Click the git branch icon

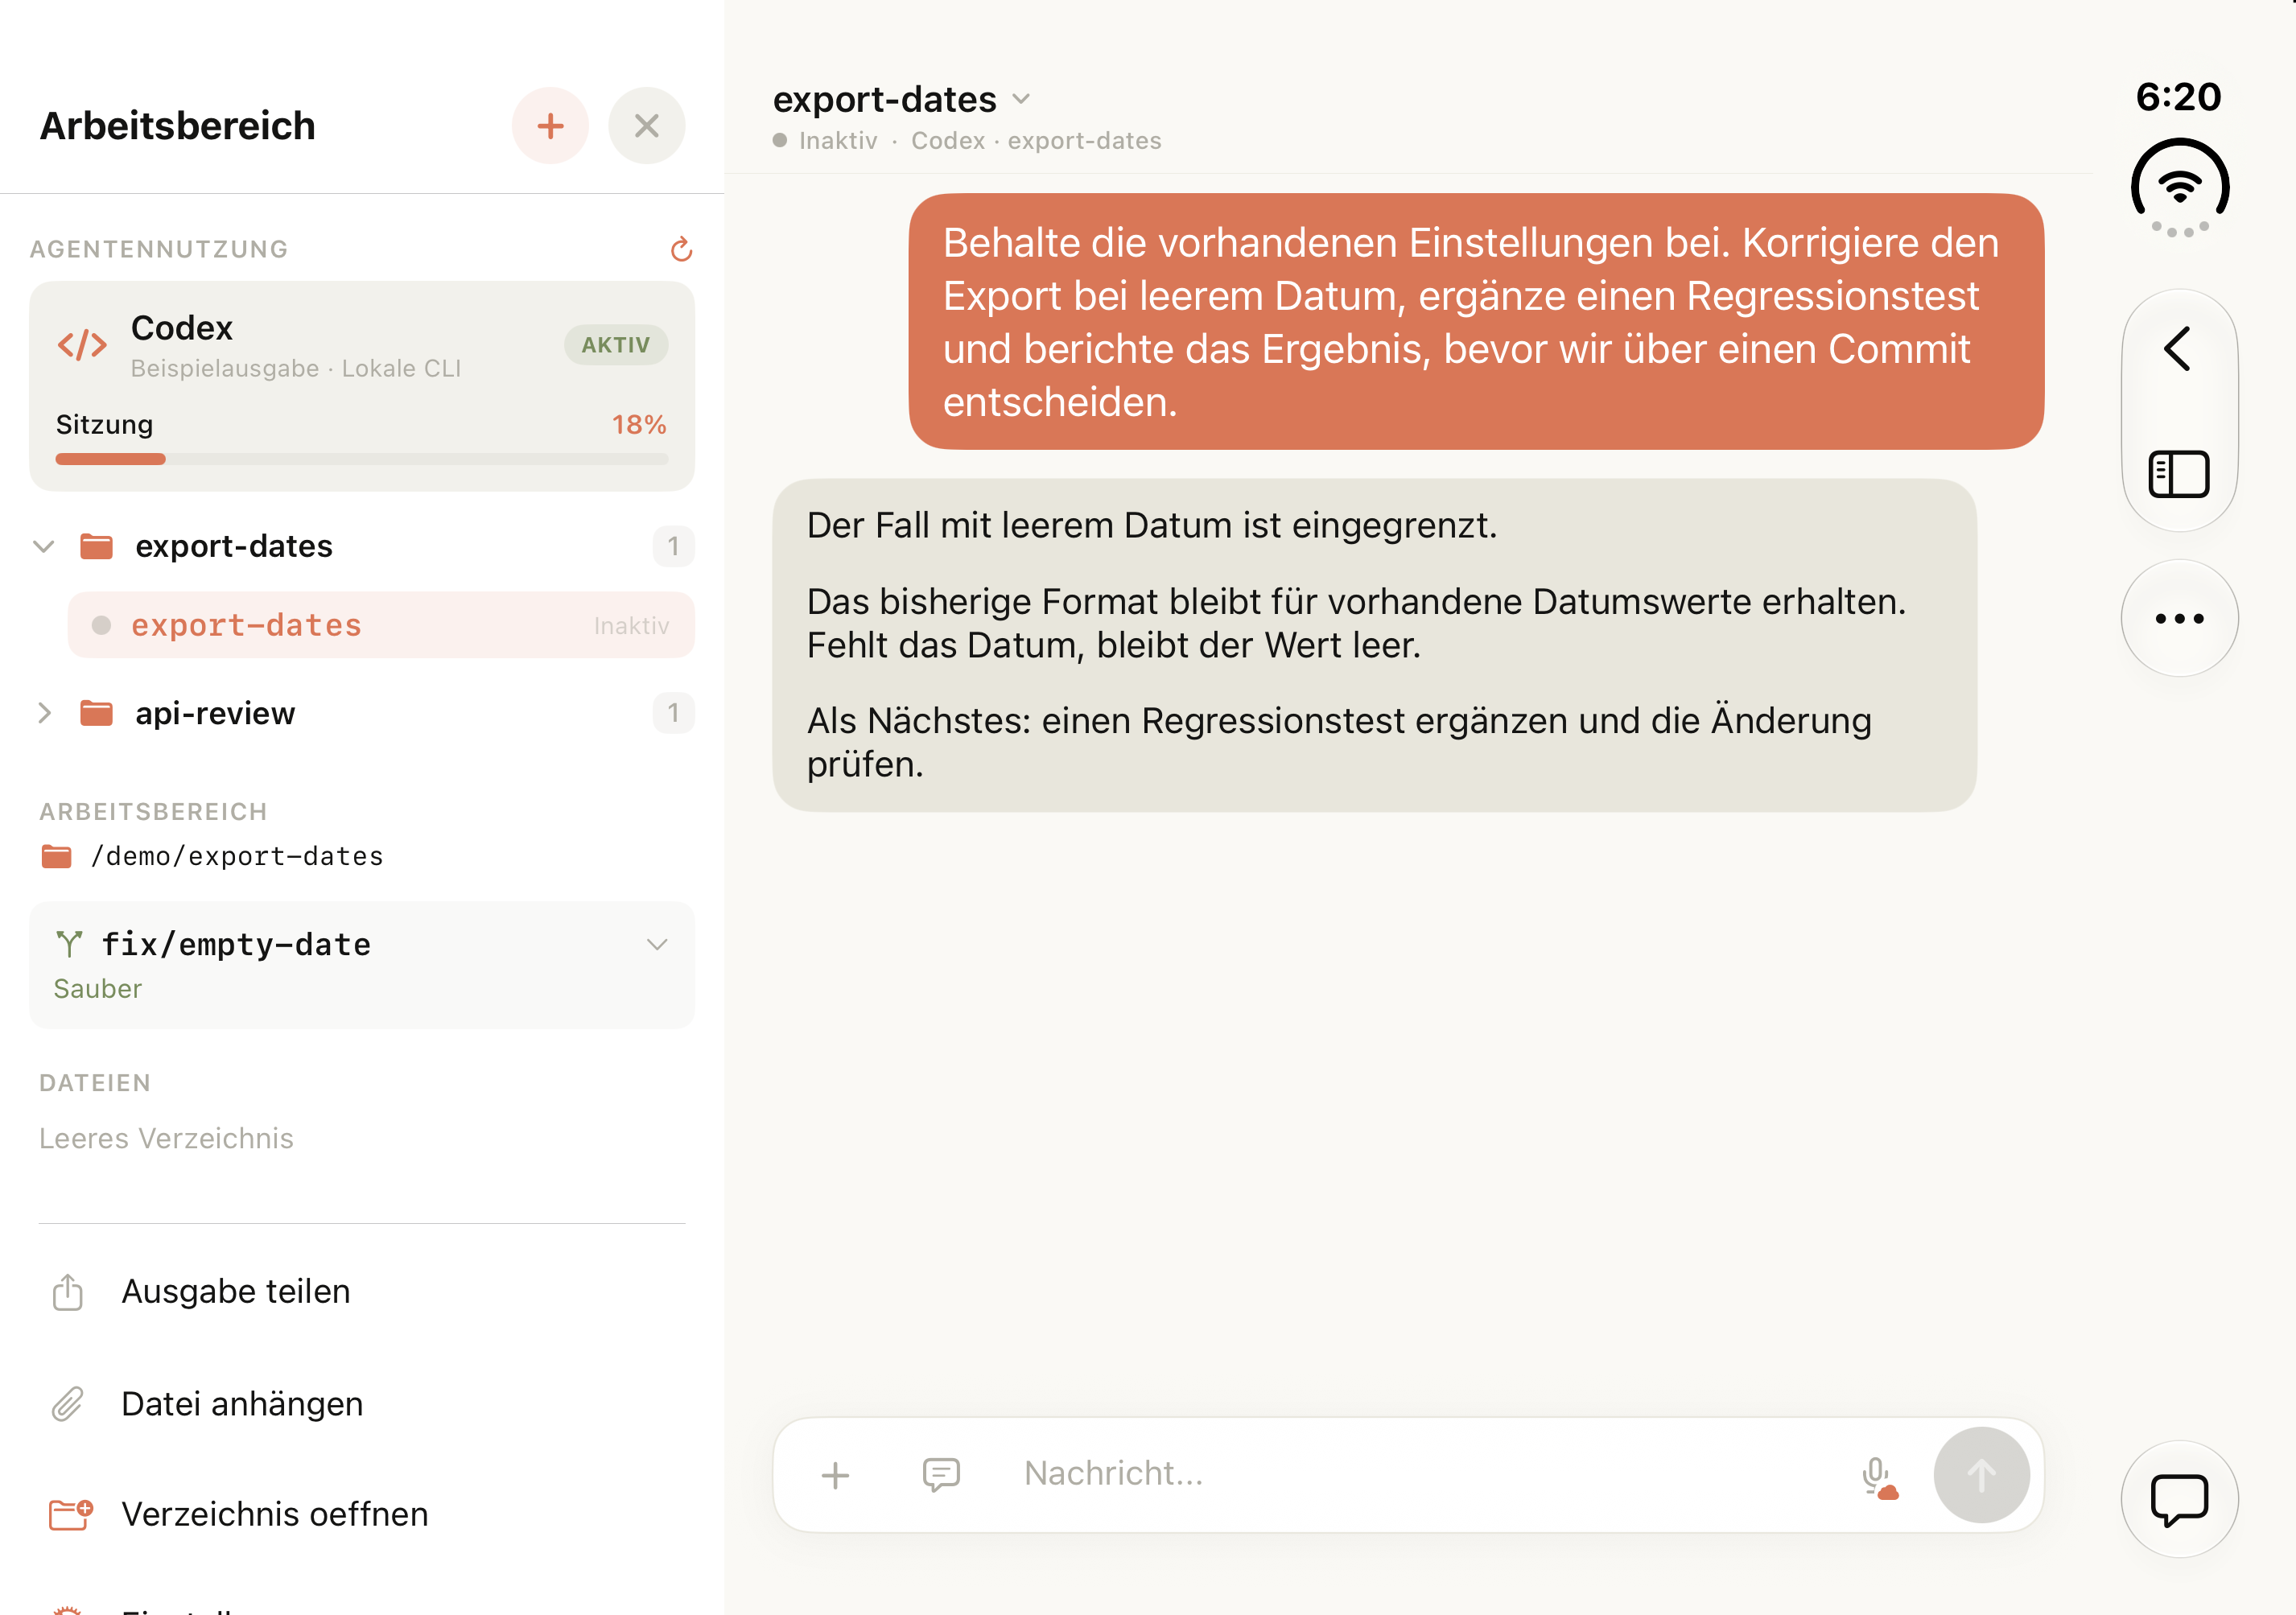click(x=69, y=944)
